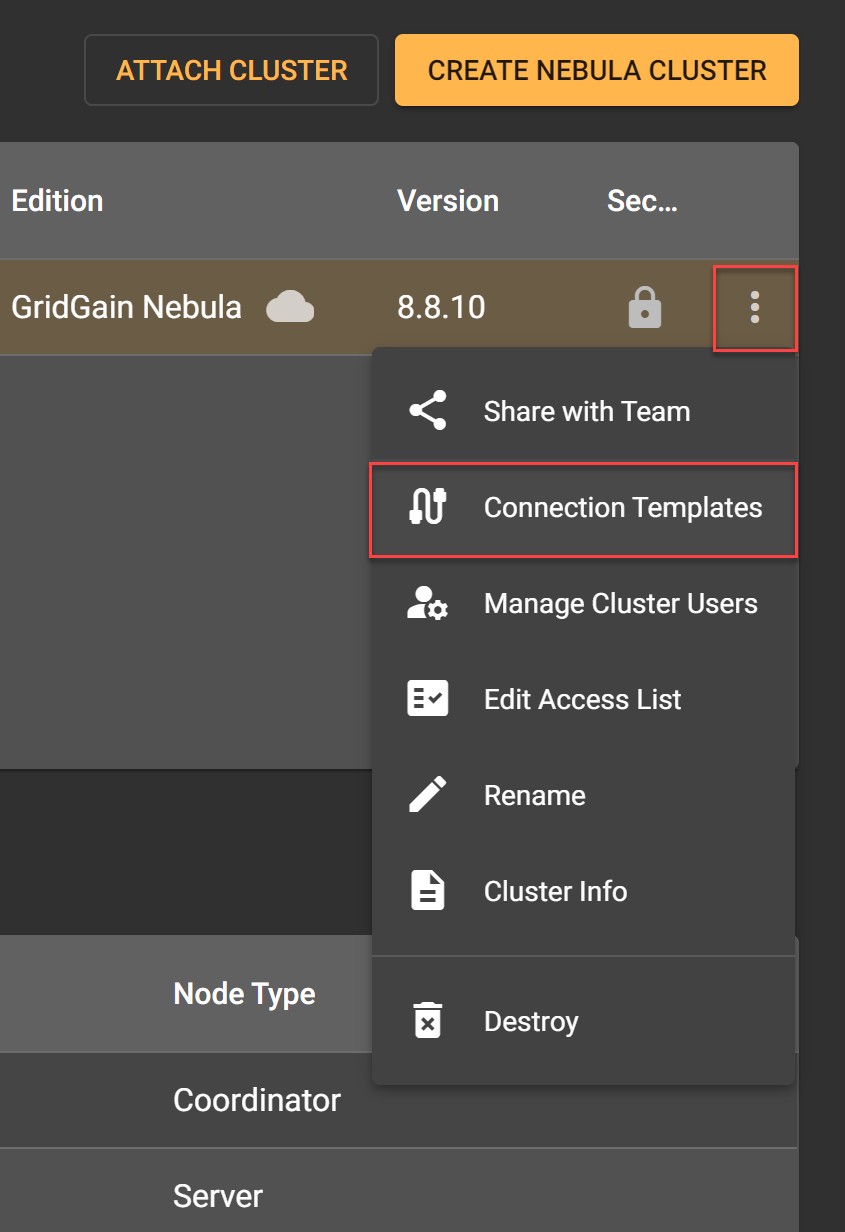
Task: Open Edit Access List menu item
Action: click(x=582, y=699)
